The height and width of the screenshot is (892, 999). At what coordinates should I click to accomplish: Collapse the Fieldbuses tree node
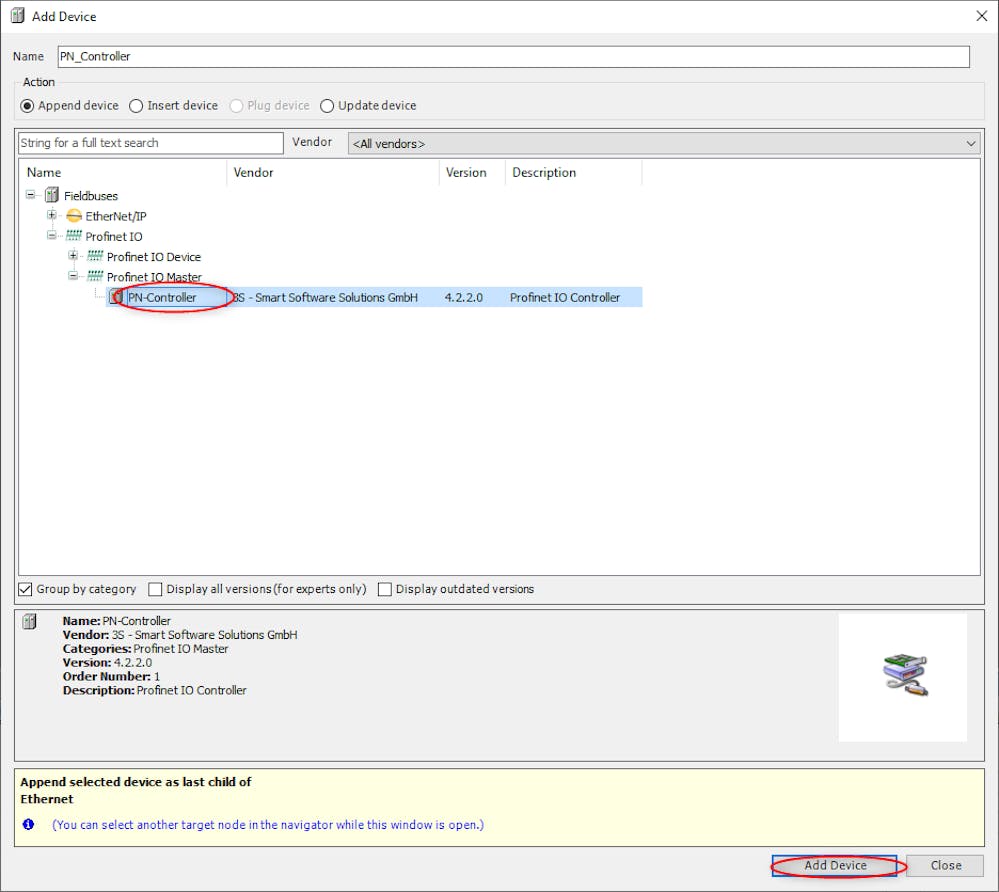click(31, 195)
